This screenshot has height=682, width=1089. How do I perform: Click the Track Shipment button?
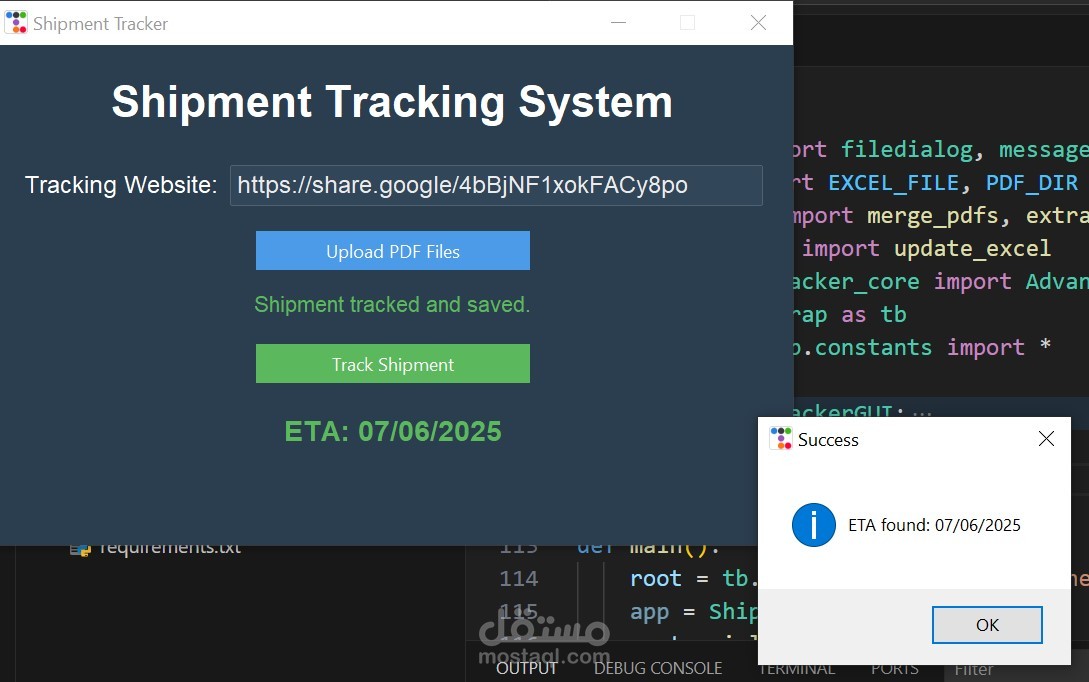392,364
